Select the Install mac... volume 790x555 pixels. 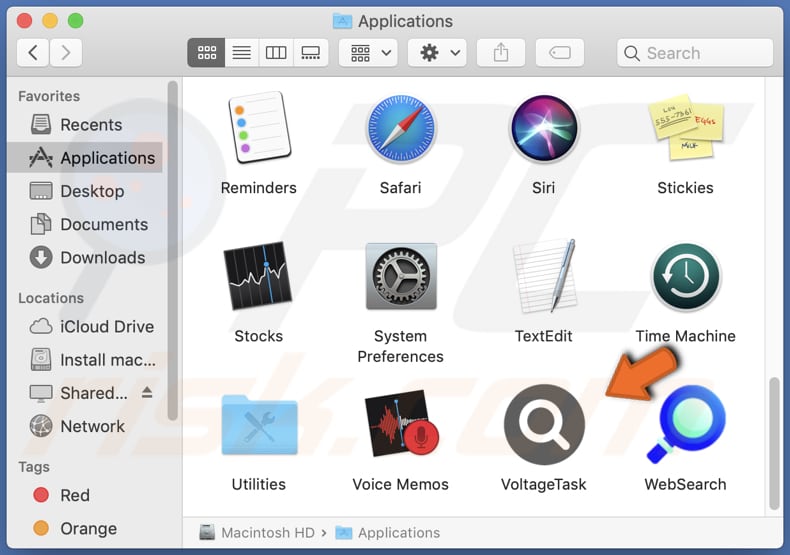85,360
